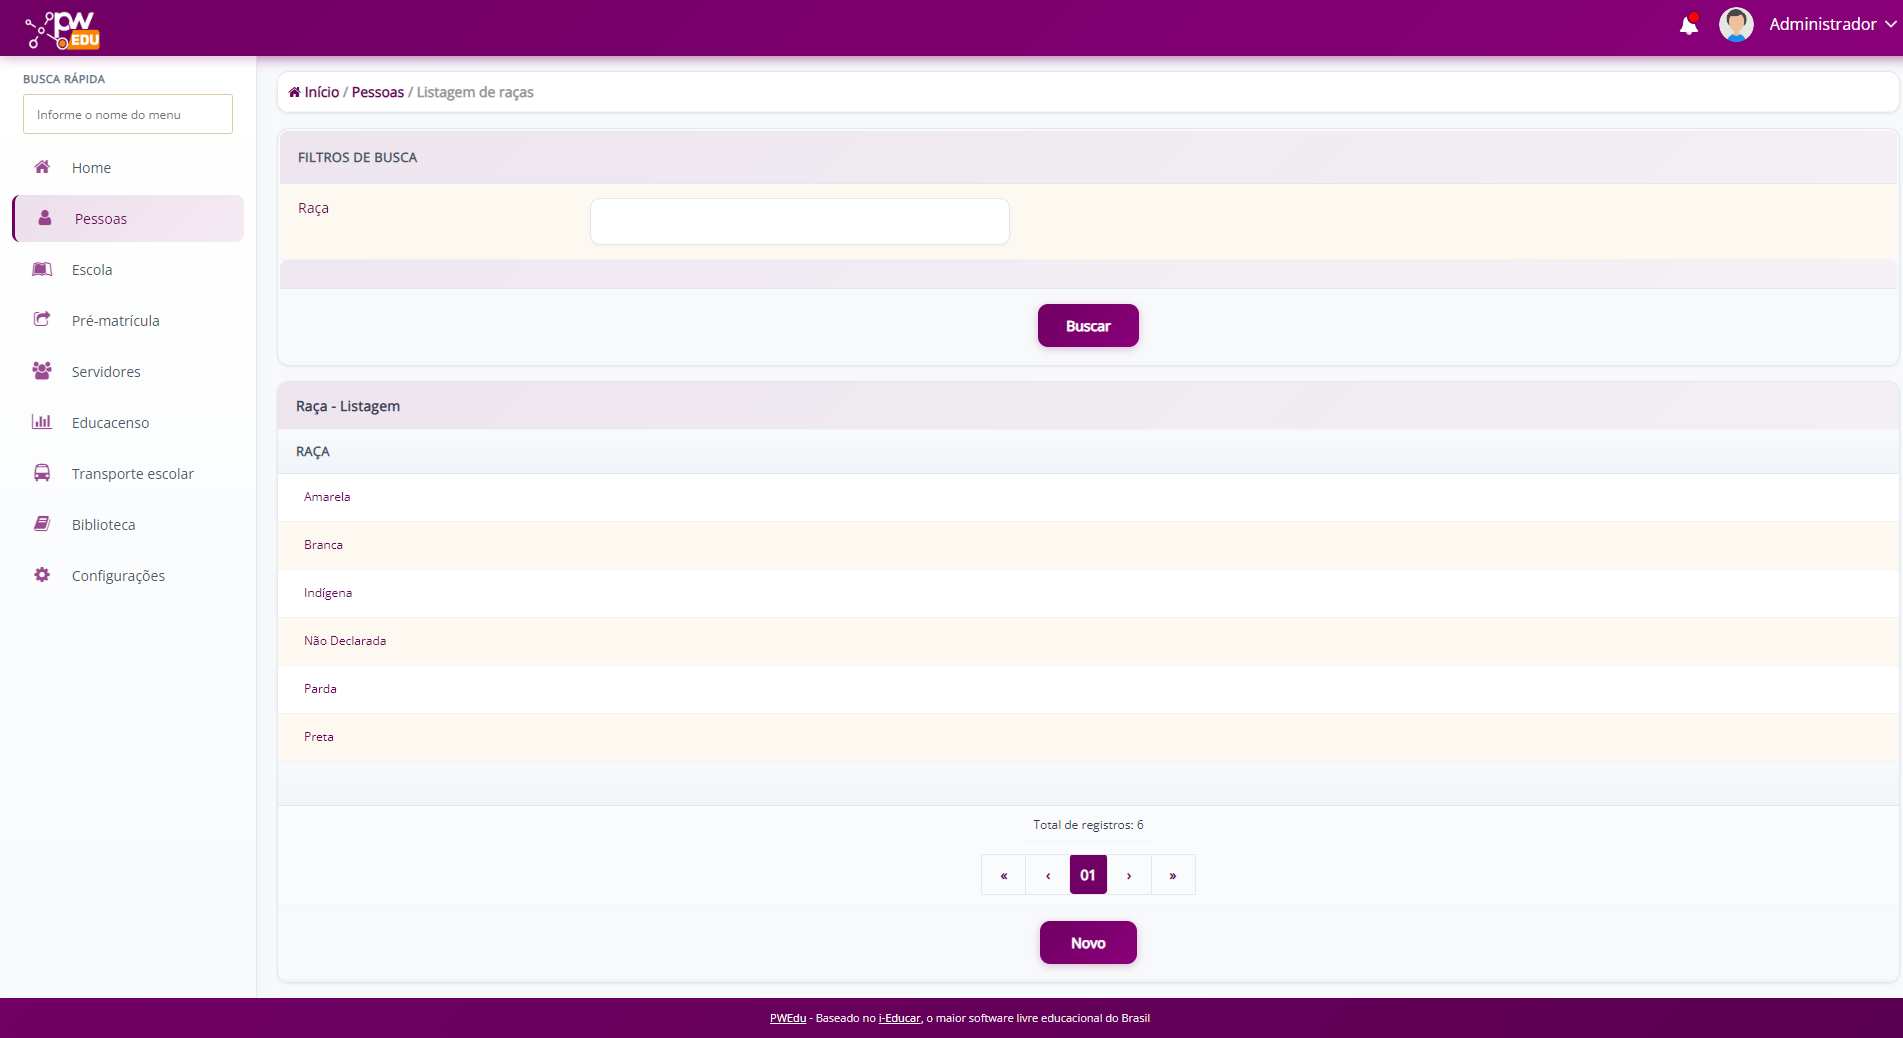
Task: Go to the next page arrow
Action: click(1129, 875)
